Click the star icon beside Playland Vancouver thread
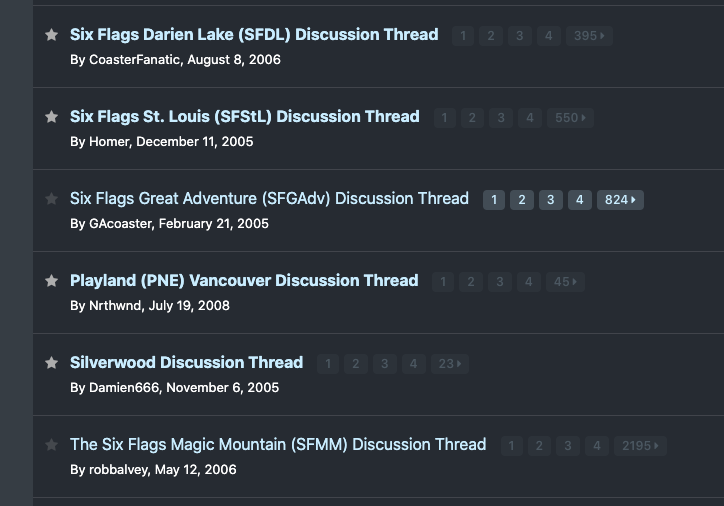 (52, 281)
